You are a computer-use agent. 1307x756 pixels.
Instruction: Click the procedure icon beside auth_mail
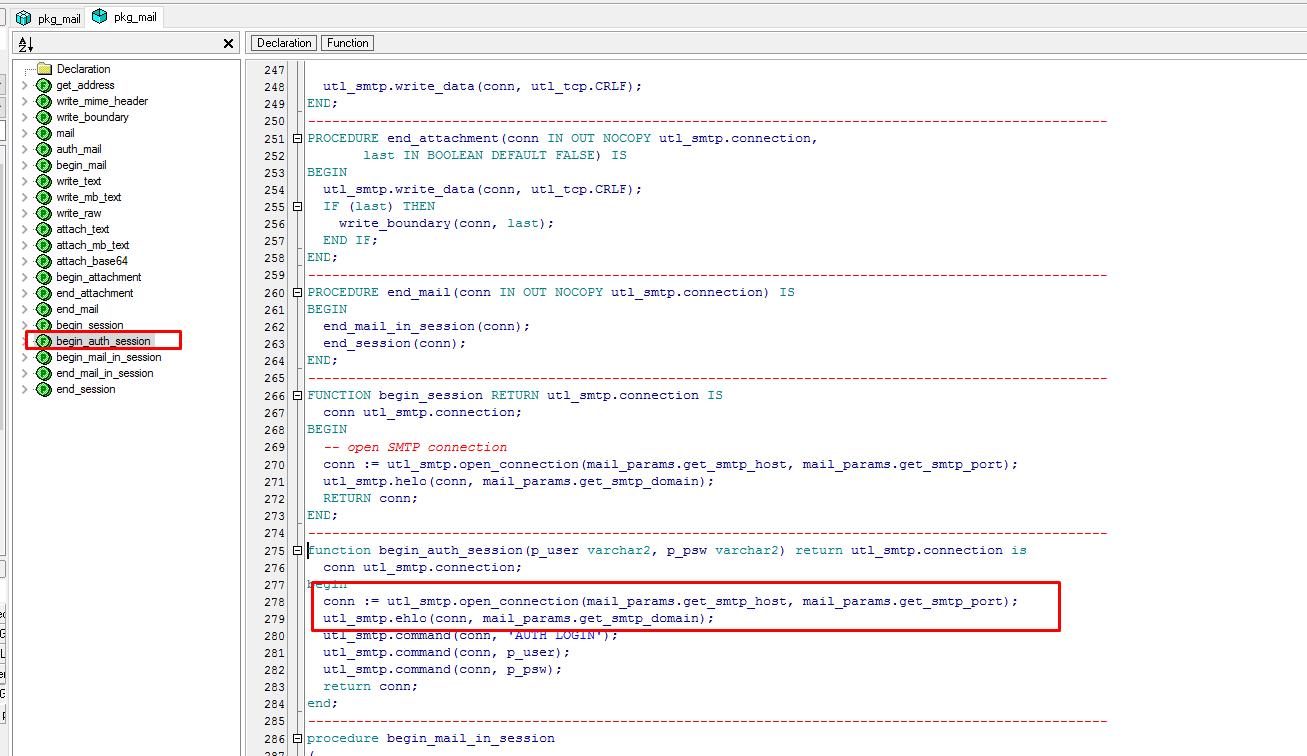[x=44, y=149]
